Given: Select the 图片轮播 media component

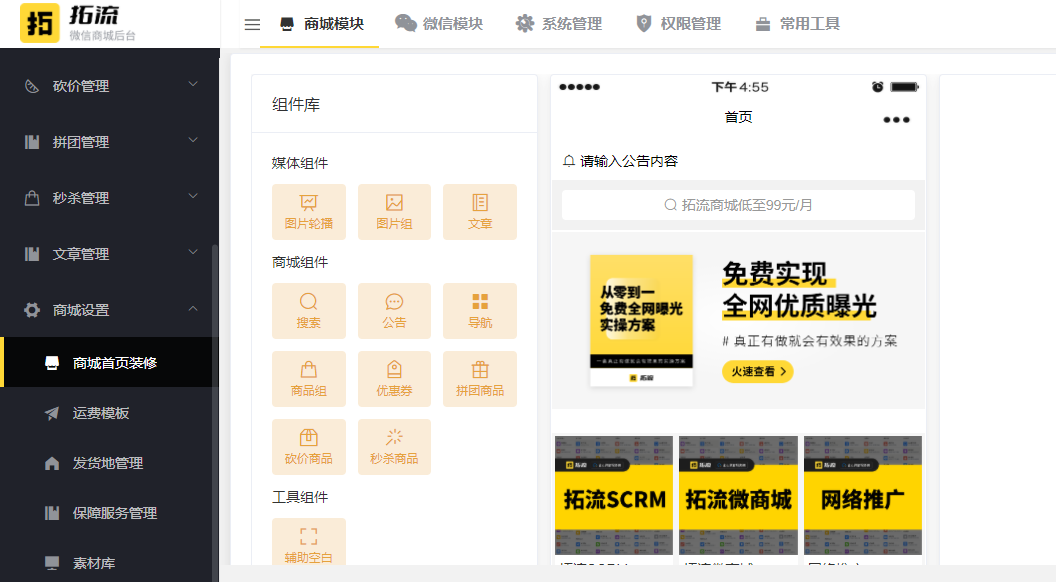Looking at the screenshot, I should click(309, 211).
